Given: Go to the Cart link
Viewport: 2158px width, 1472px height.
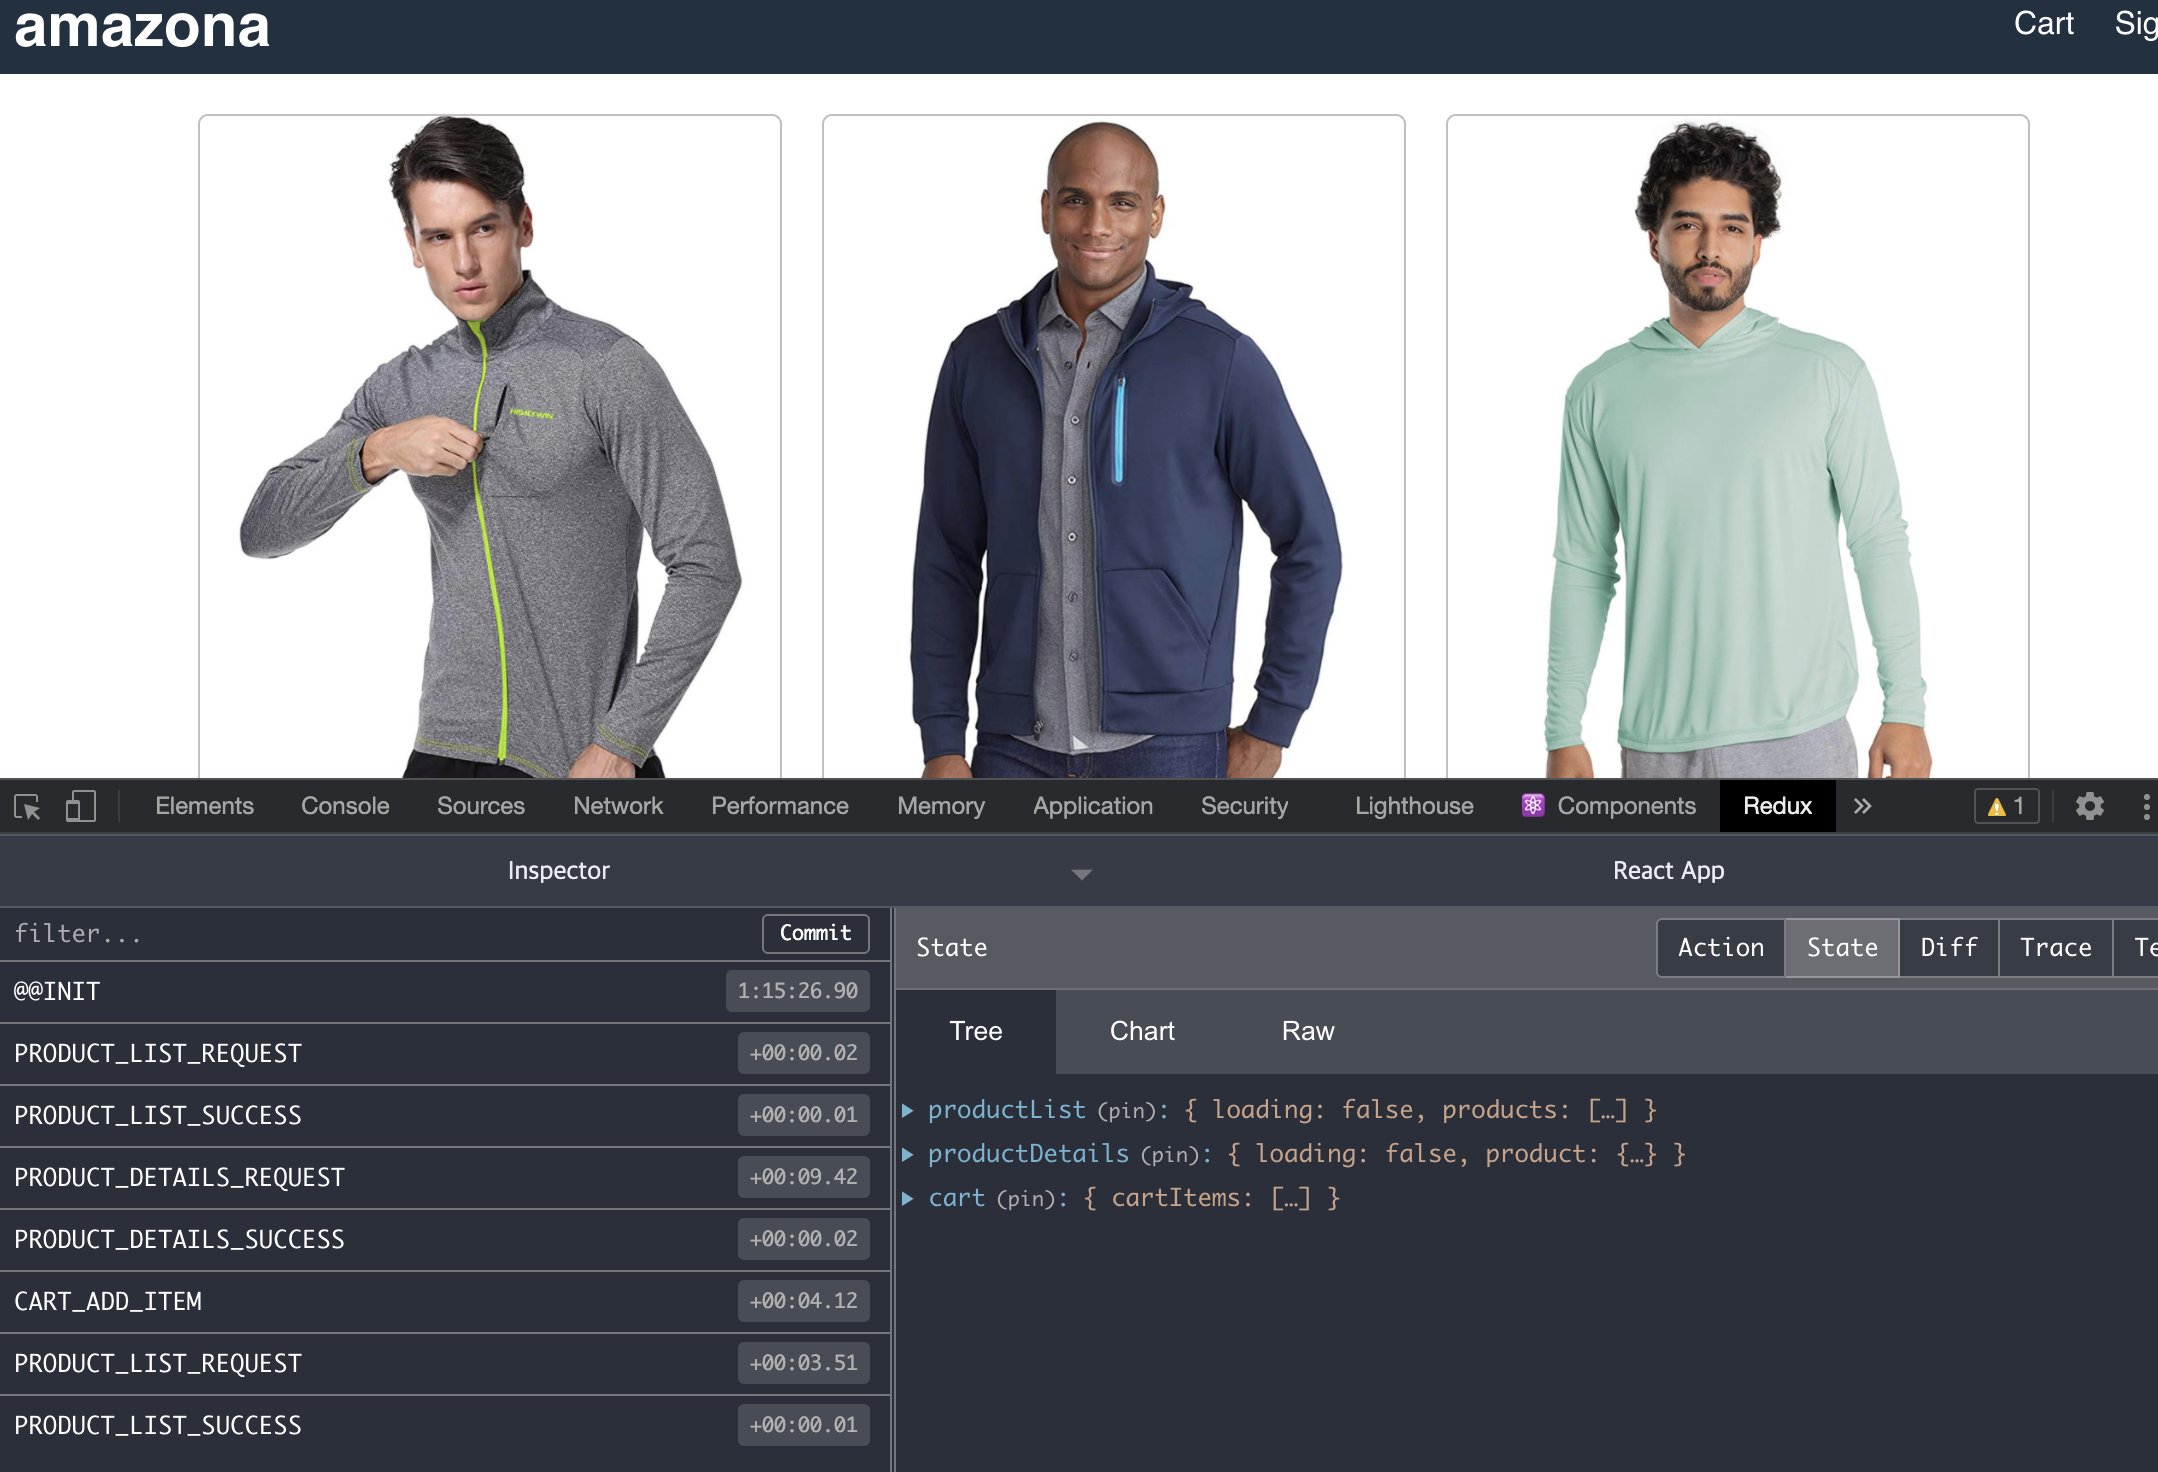Looking at the screenshot, I should click(x=2043, y=24).
